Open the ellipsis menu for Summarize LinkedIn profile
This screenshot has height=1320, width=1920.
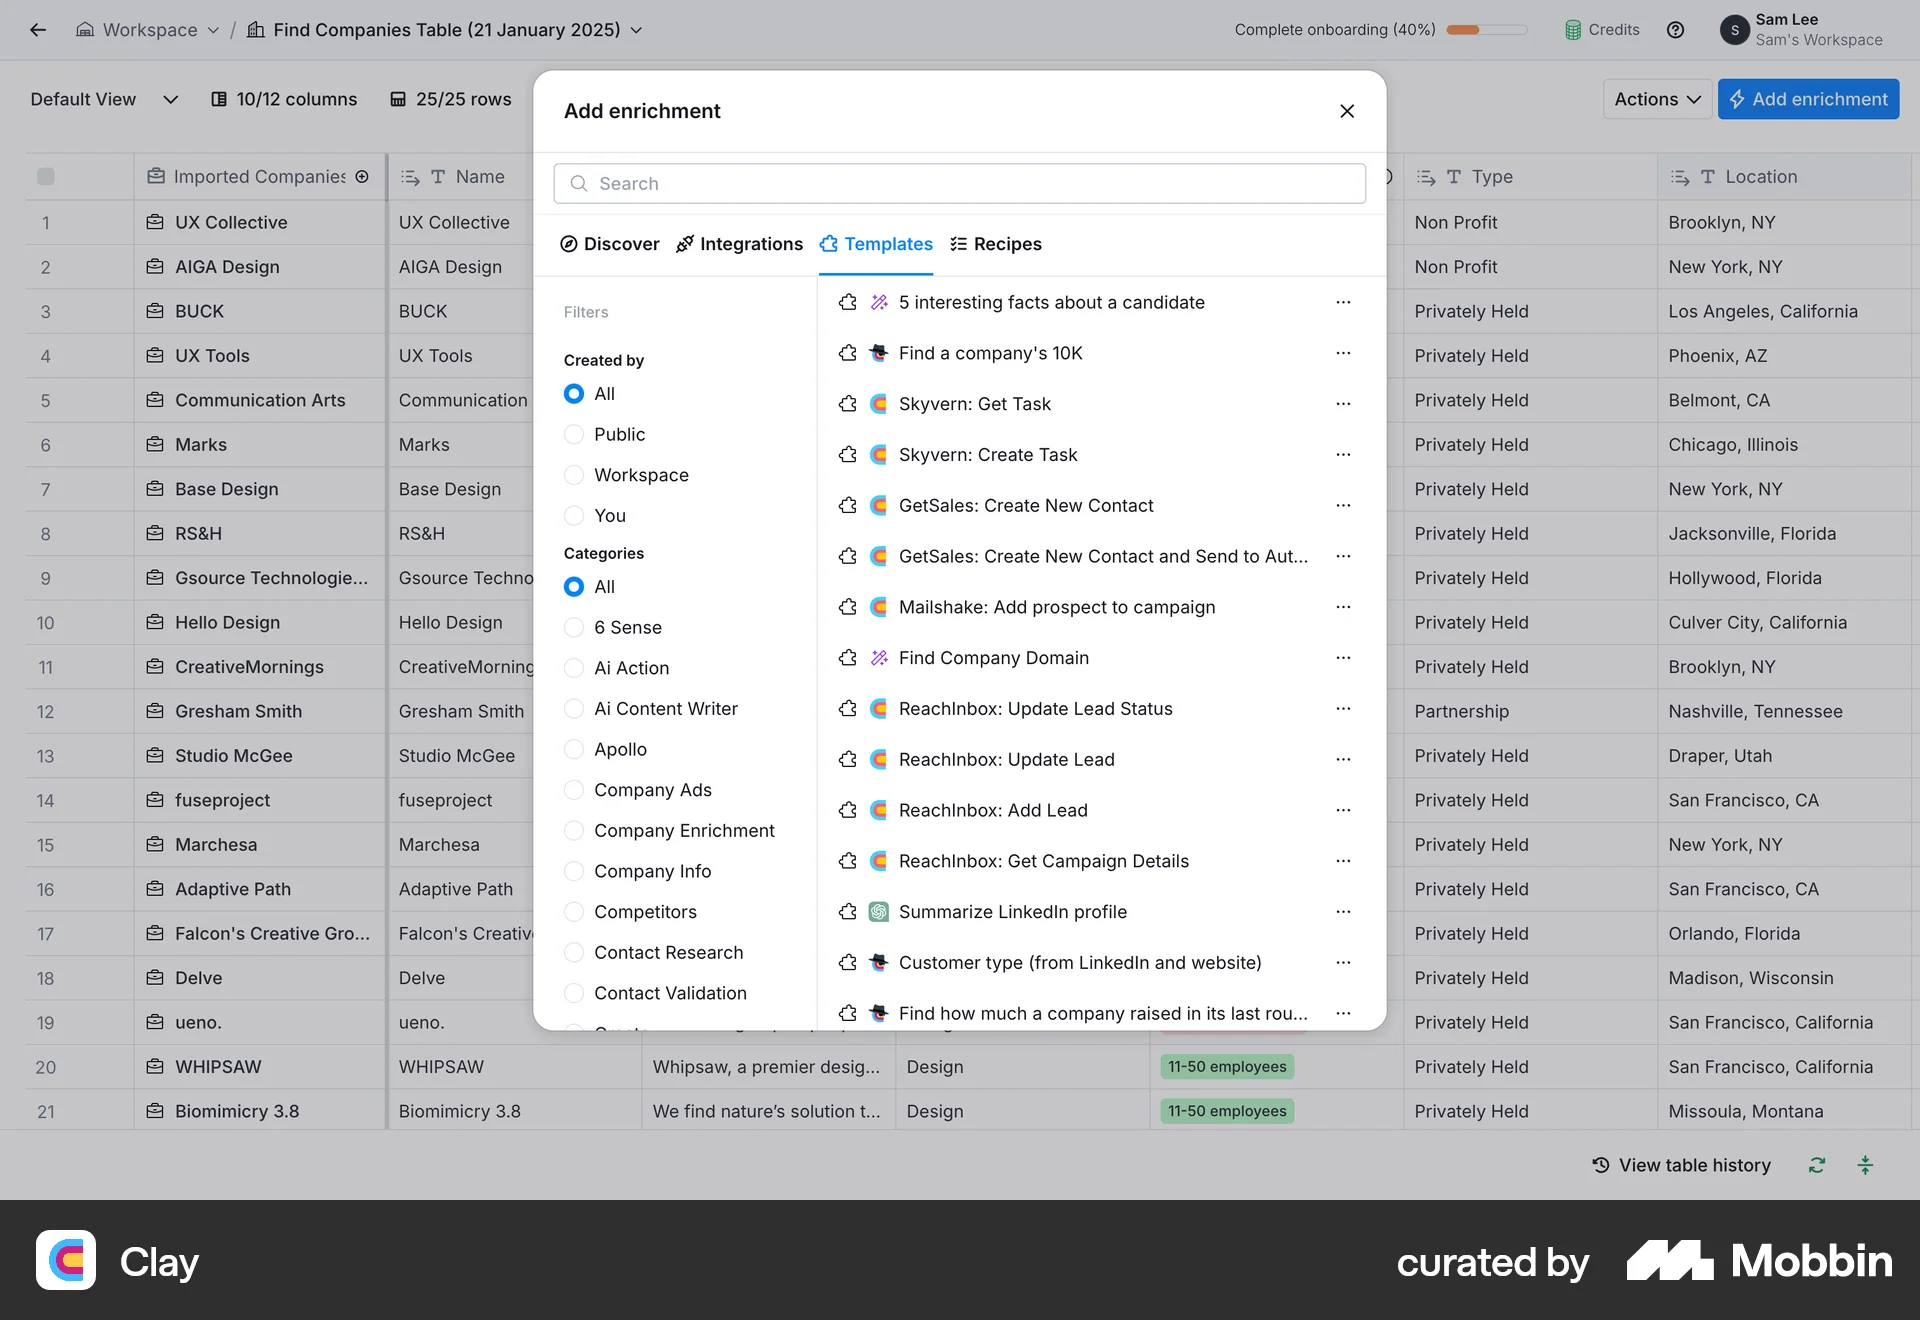pyautogui.click(x=1343, y=911)
